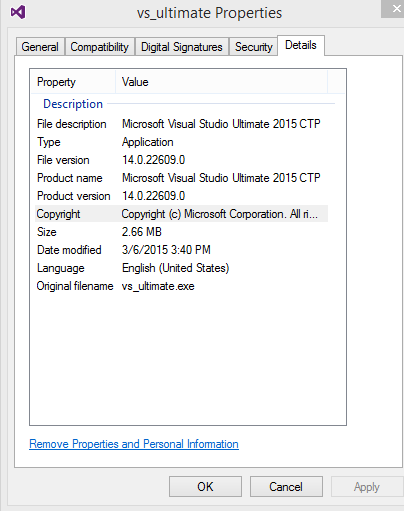Switch to the Security tab
This screenshot has width=404, height=511.
click(x=254, y=46)
